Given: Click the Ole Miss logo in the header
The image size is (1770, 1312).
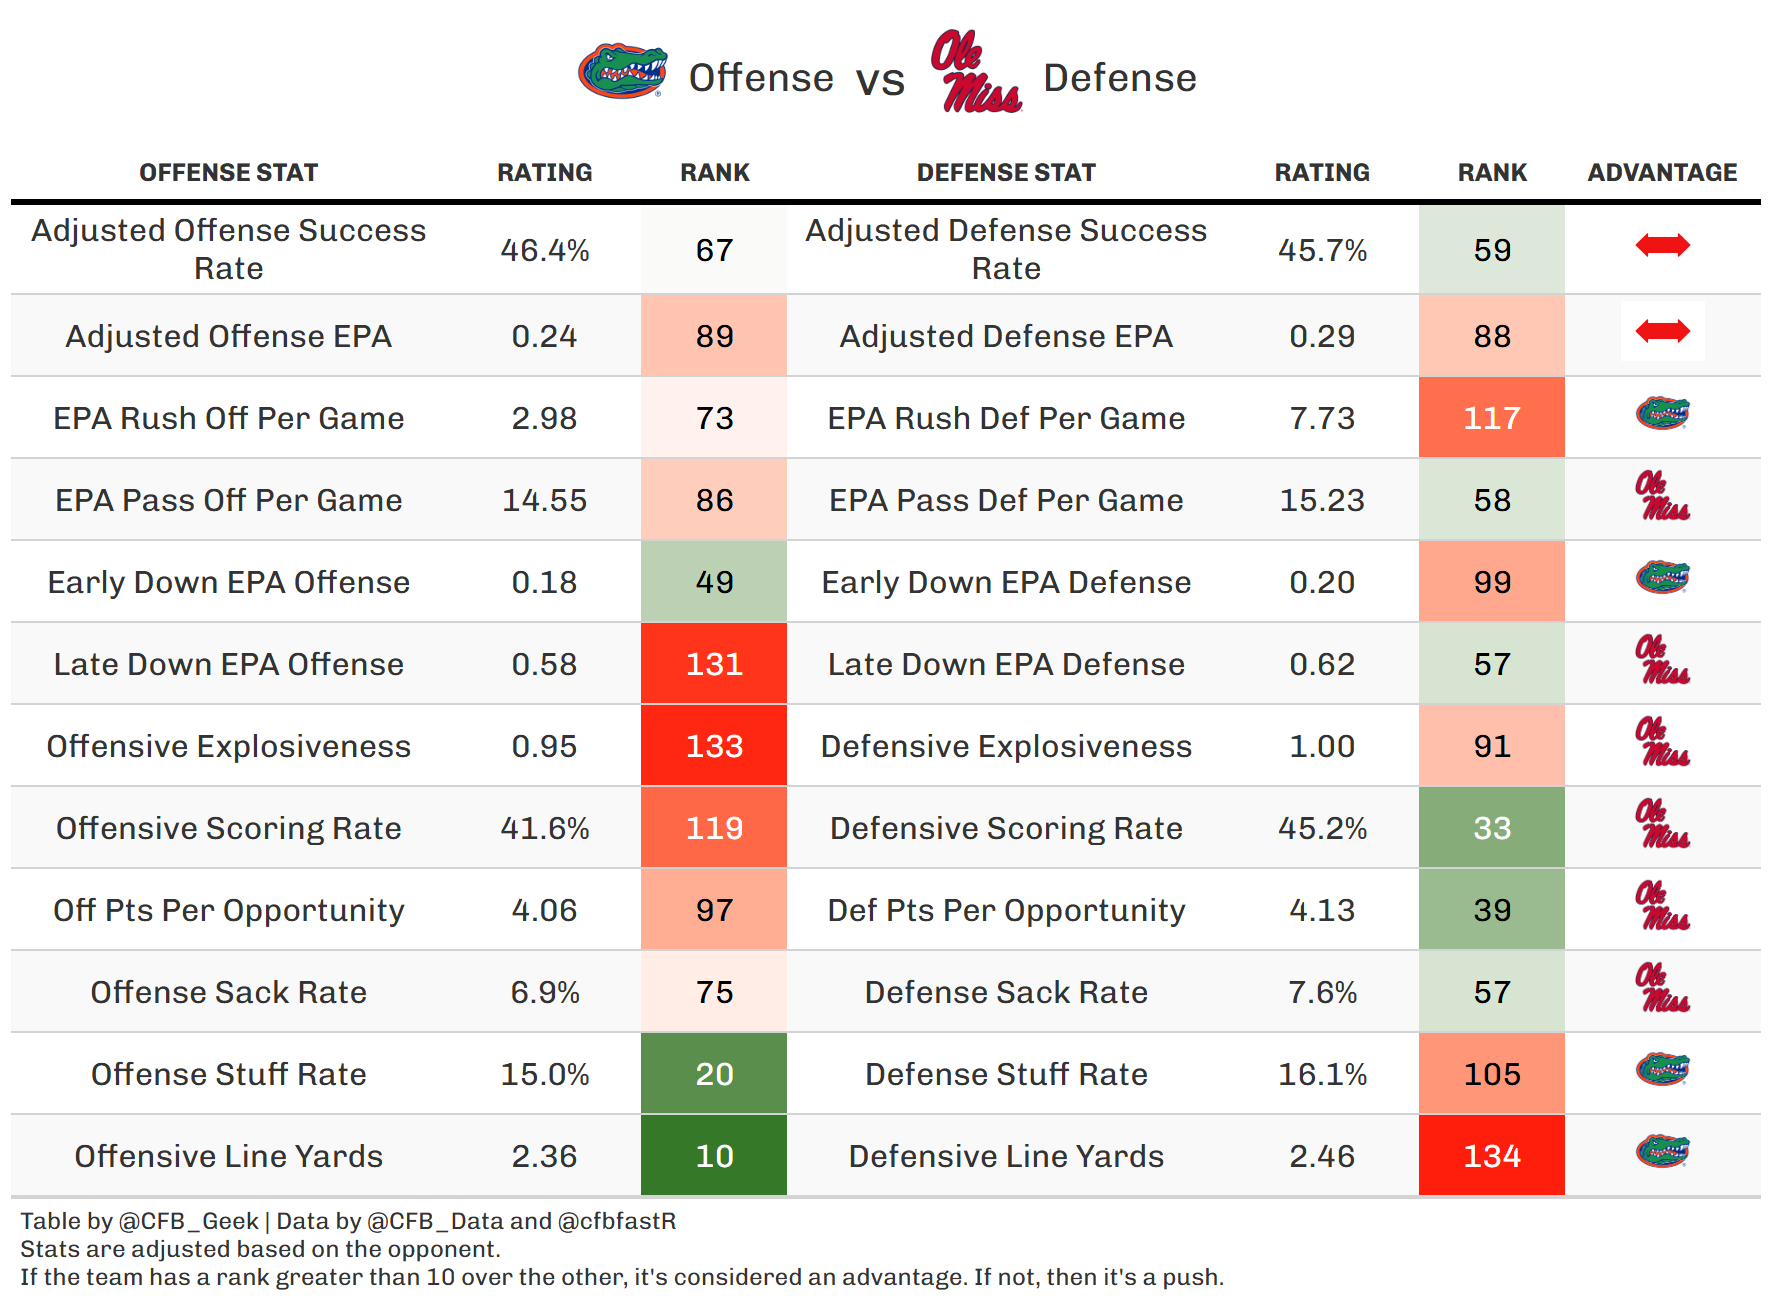Looking at the screenshot, I should pyautogui.click(x=975, y=72).
